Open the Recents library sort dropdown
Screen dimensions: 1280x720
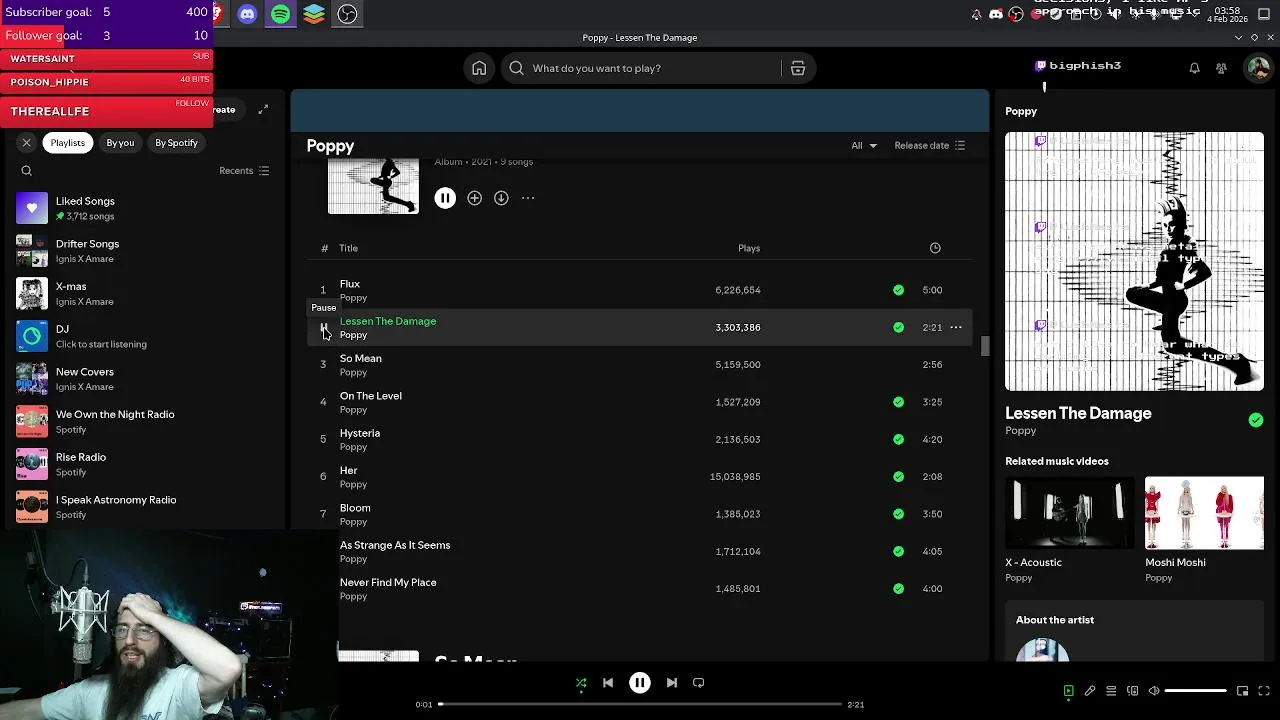tap(244, 171)
